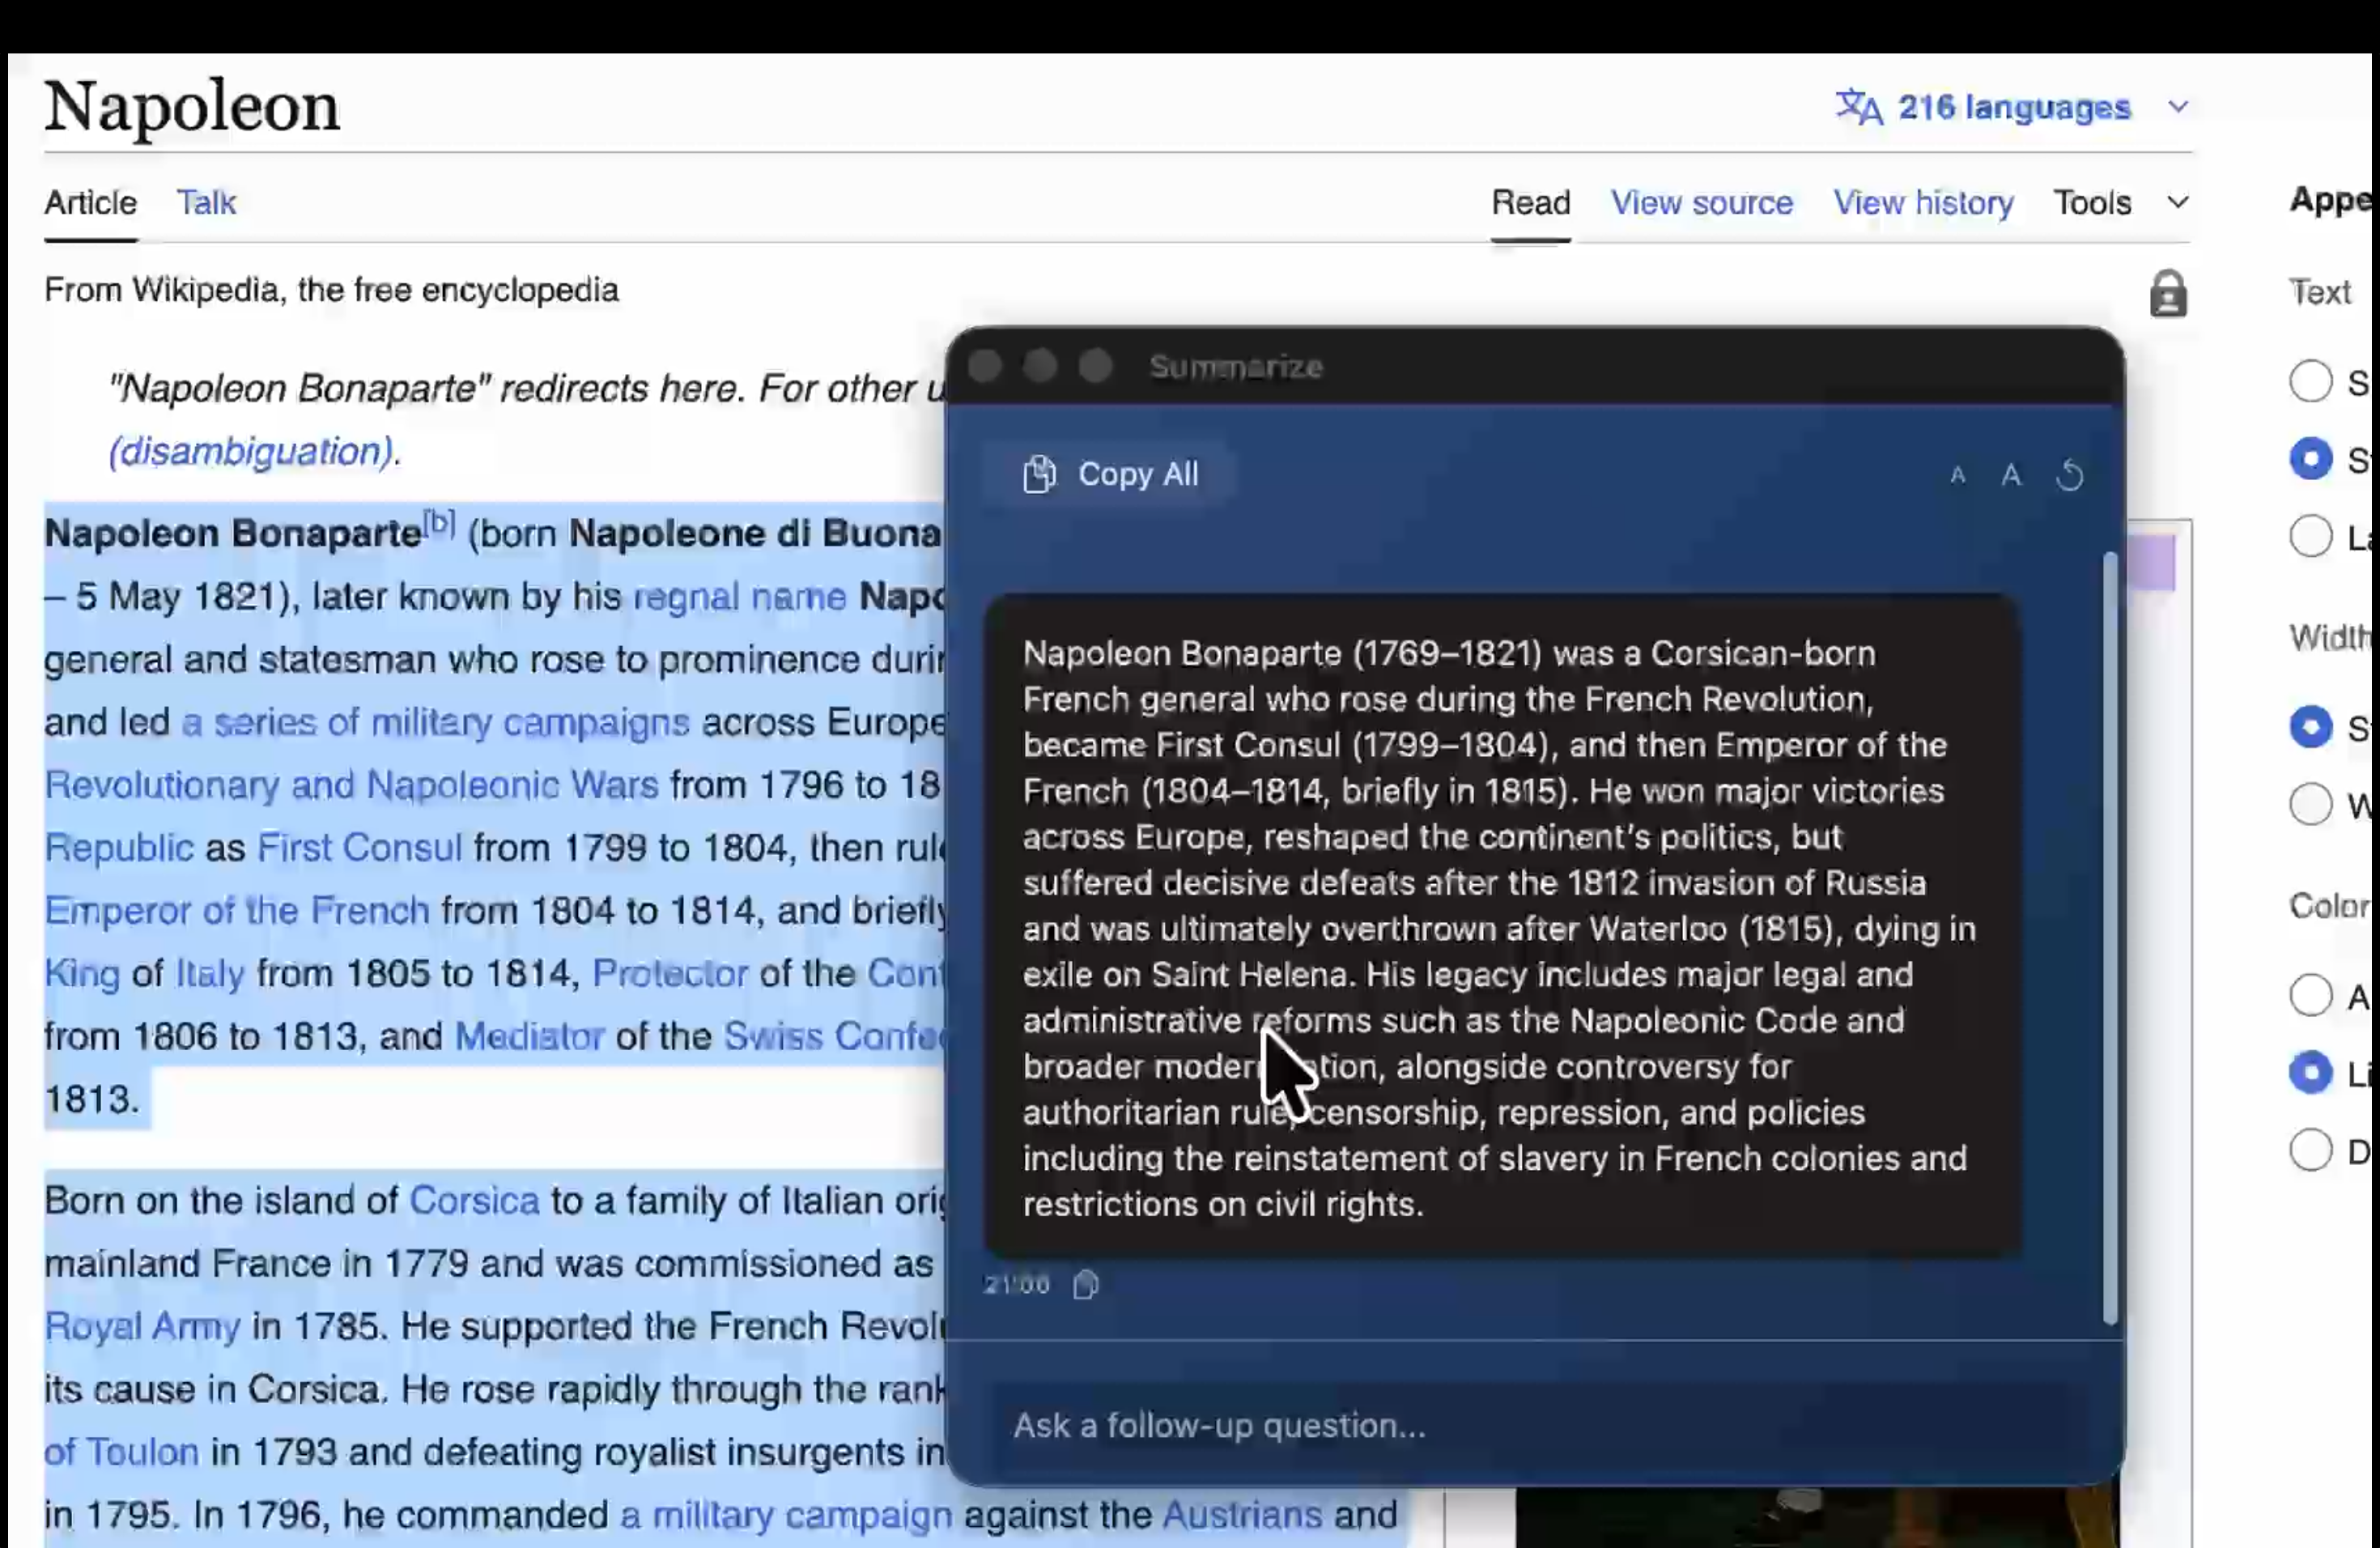The width and height of the screenshot is (2380, 1548).
Task: Copy message using icon beside 21:06 timestamp
Action: tap(1085, 1285)
